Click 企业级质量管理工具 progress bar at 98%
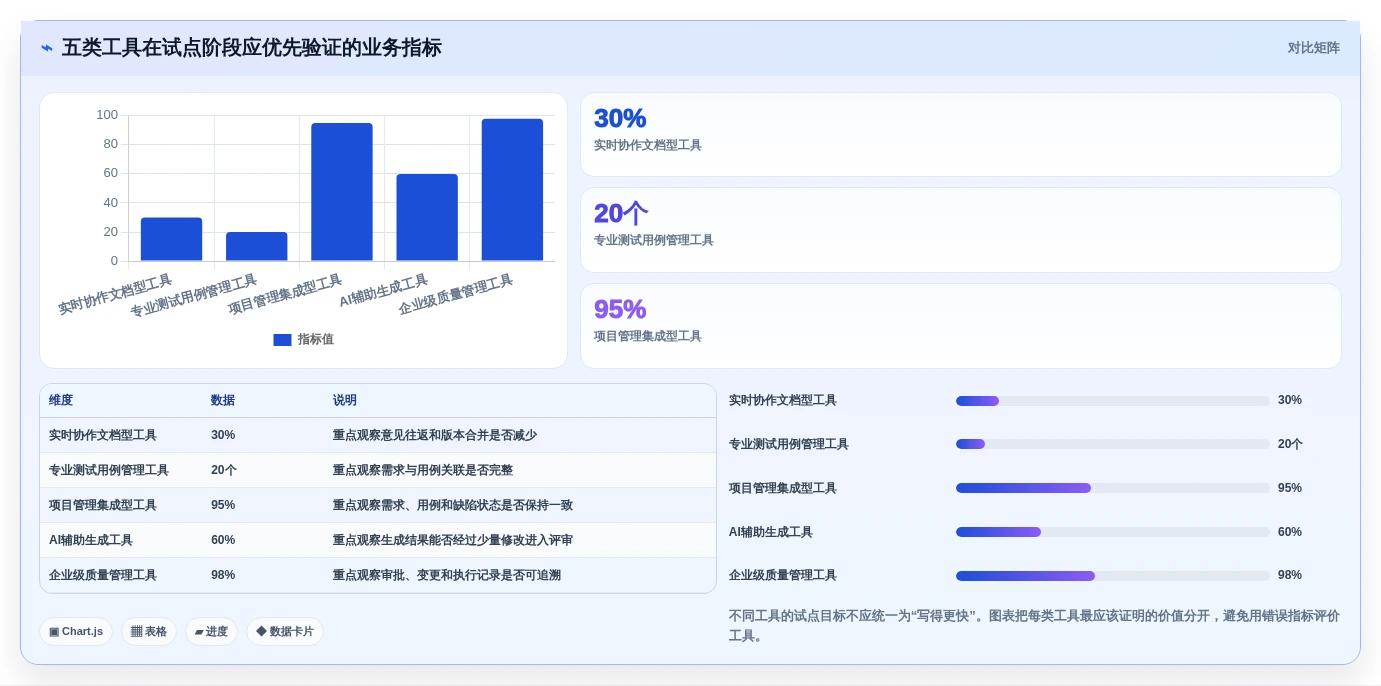 point(1112,576)
